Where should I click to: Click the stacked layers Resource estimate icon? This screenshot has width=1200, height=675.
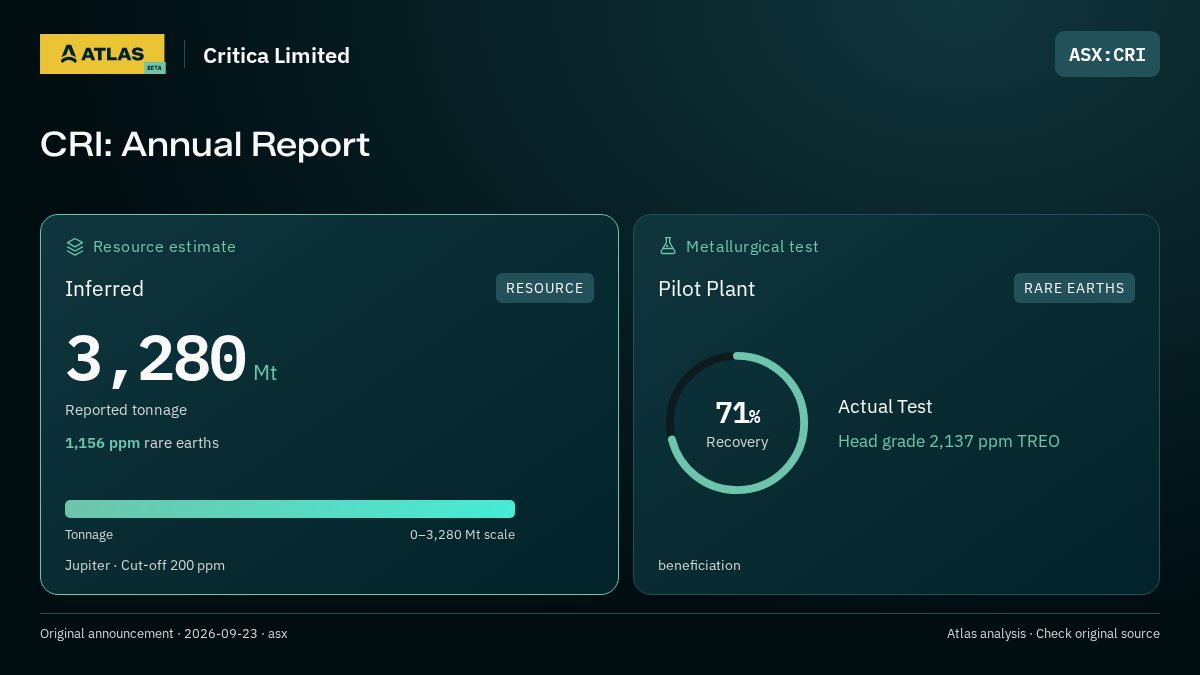click(x=75, y=246)
